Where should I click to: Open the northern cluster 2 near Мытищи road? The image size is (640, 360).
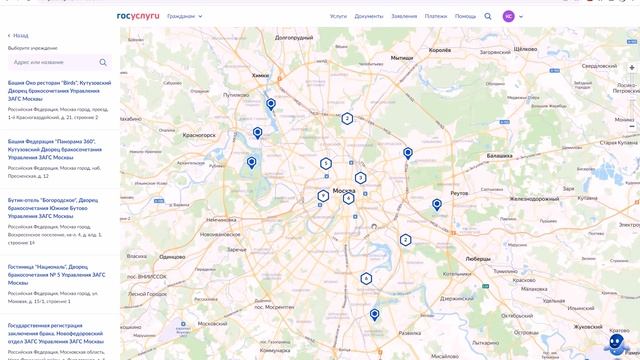point(347,119)
